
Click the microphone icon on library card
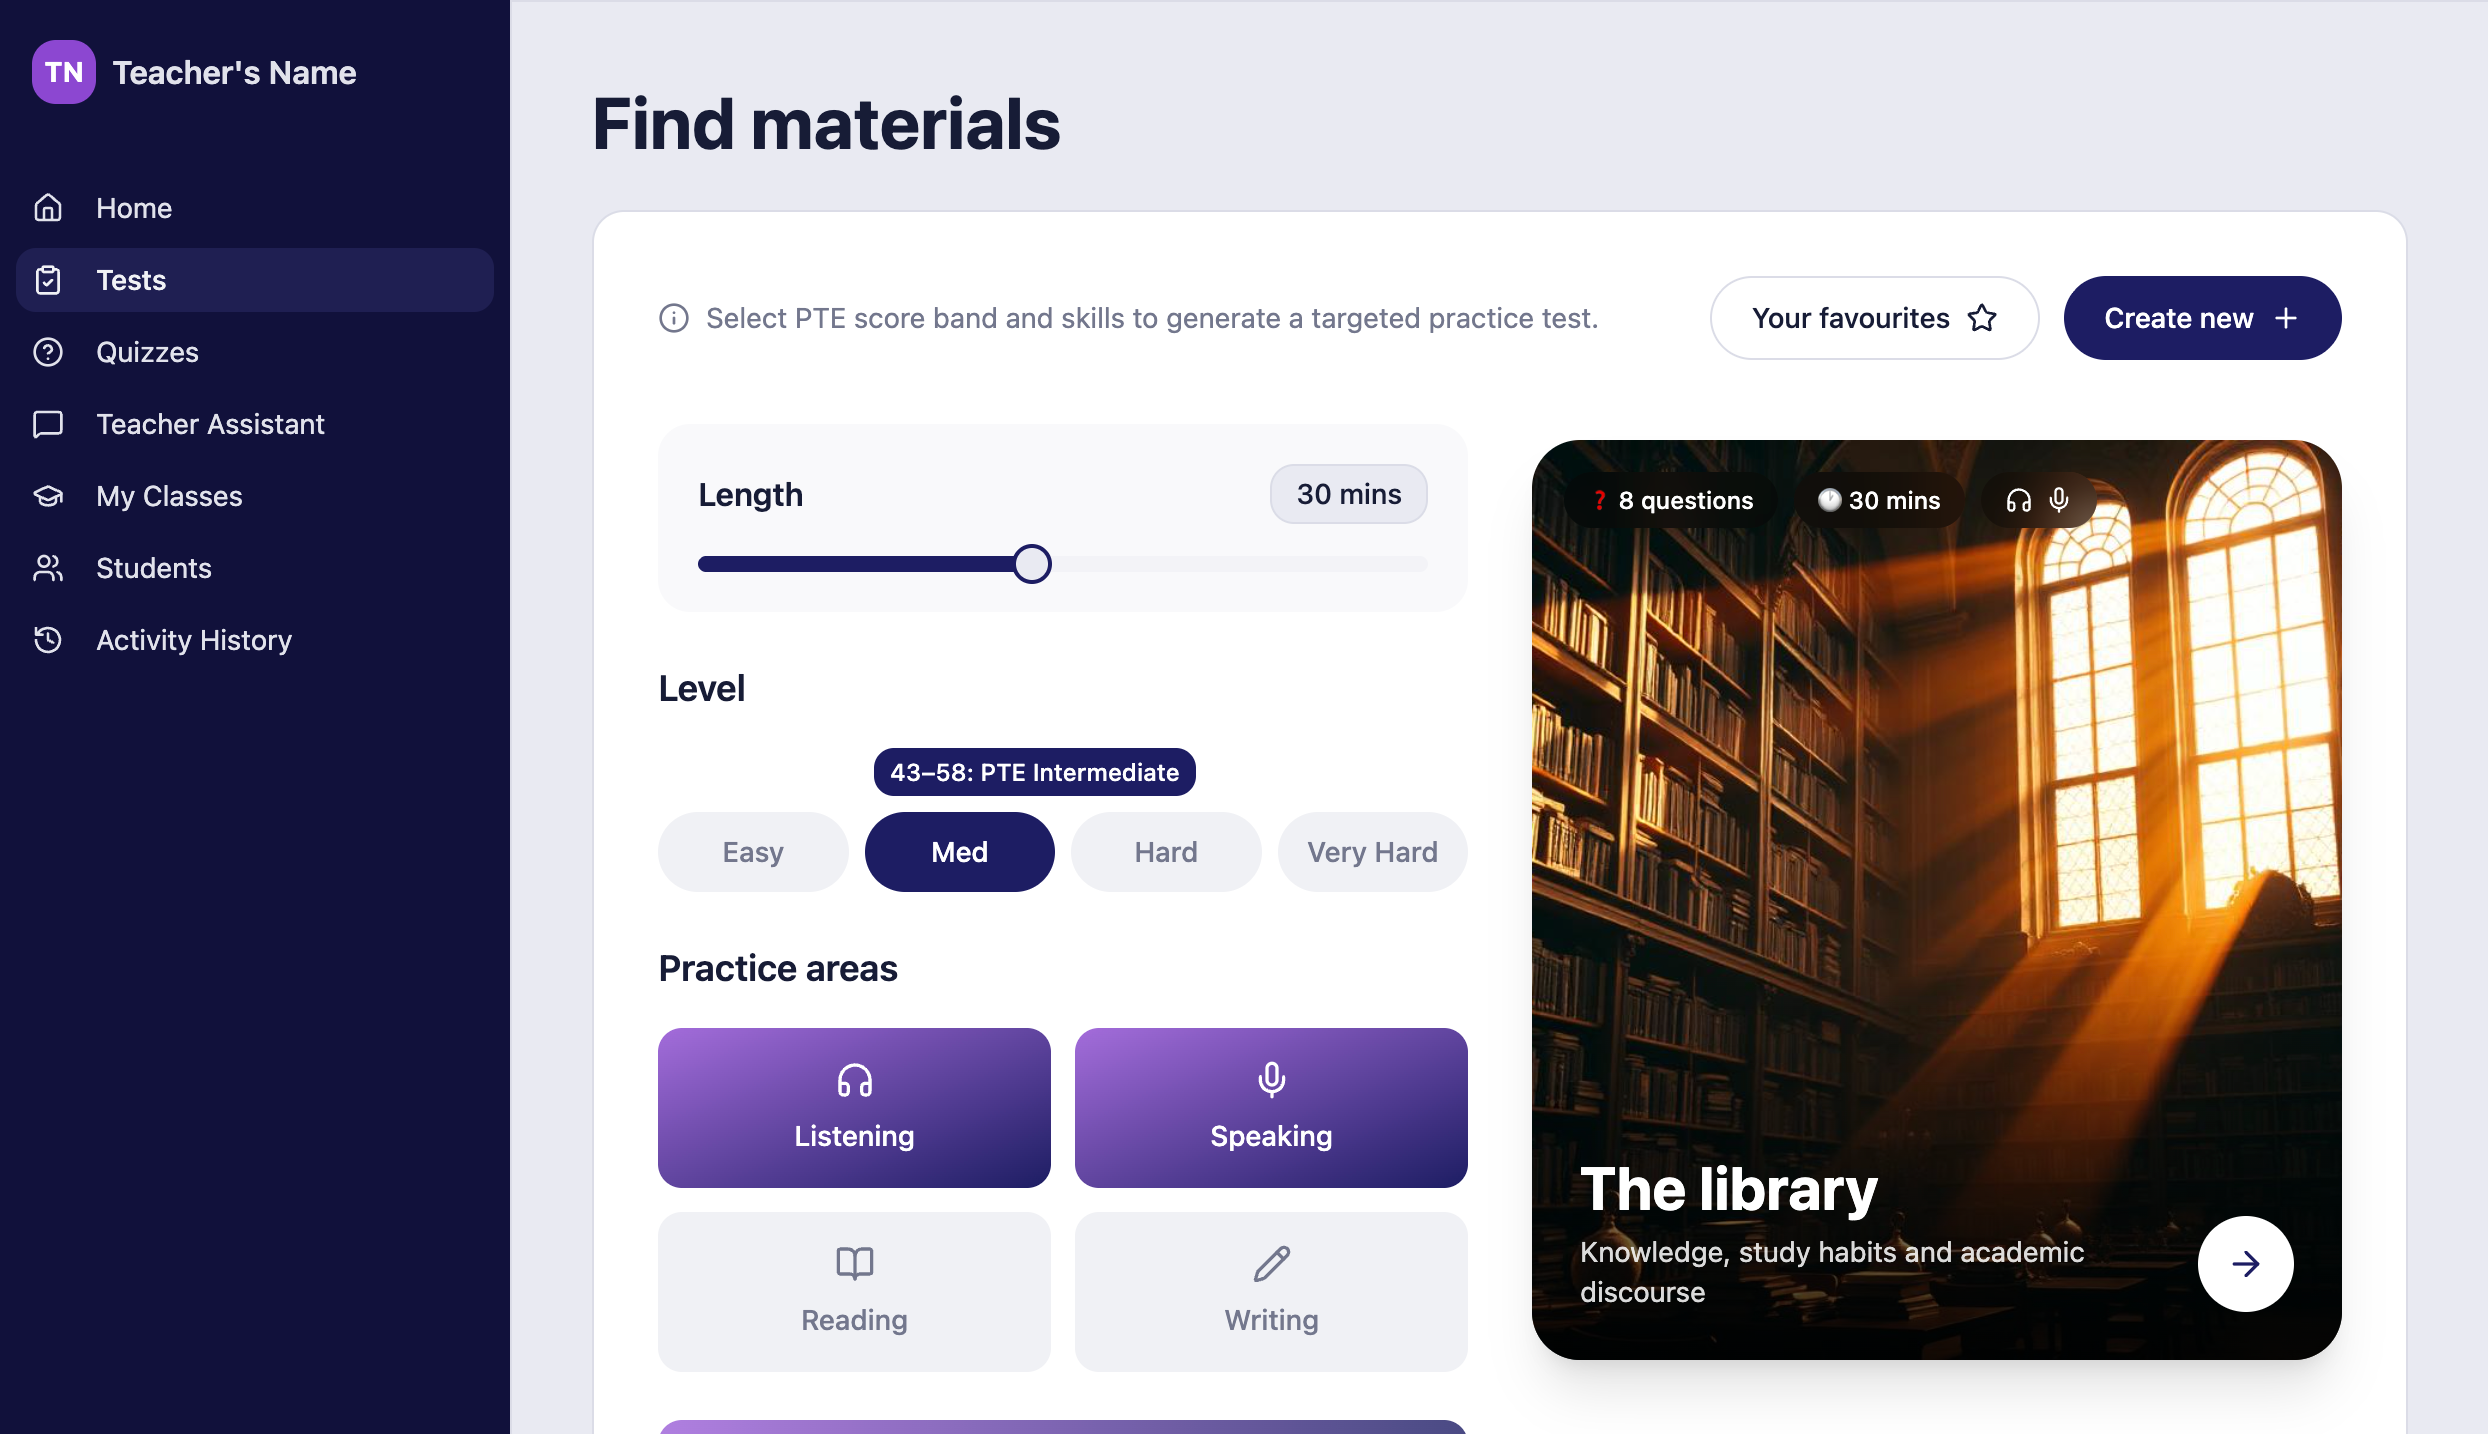point(2059,500)
